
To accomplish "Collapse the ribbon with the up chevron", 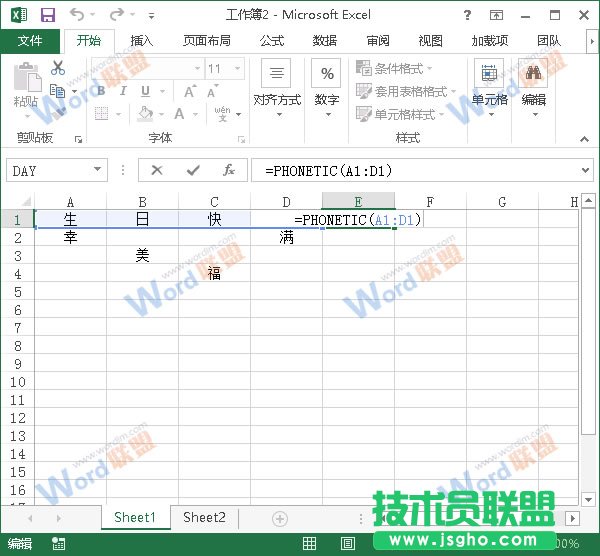I will 584,139.
